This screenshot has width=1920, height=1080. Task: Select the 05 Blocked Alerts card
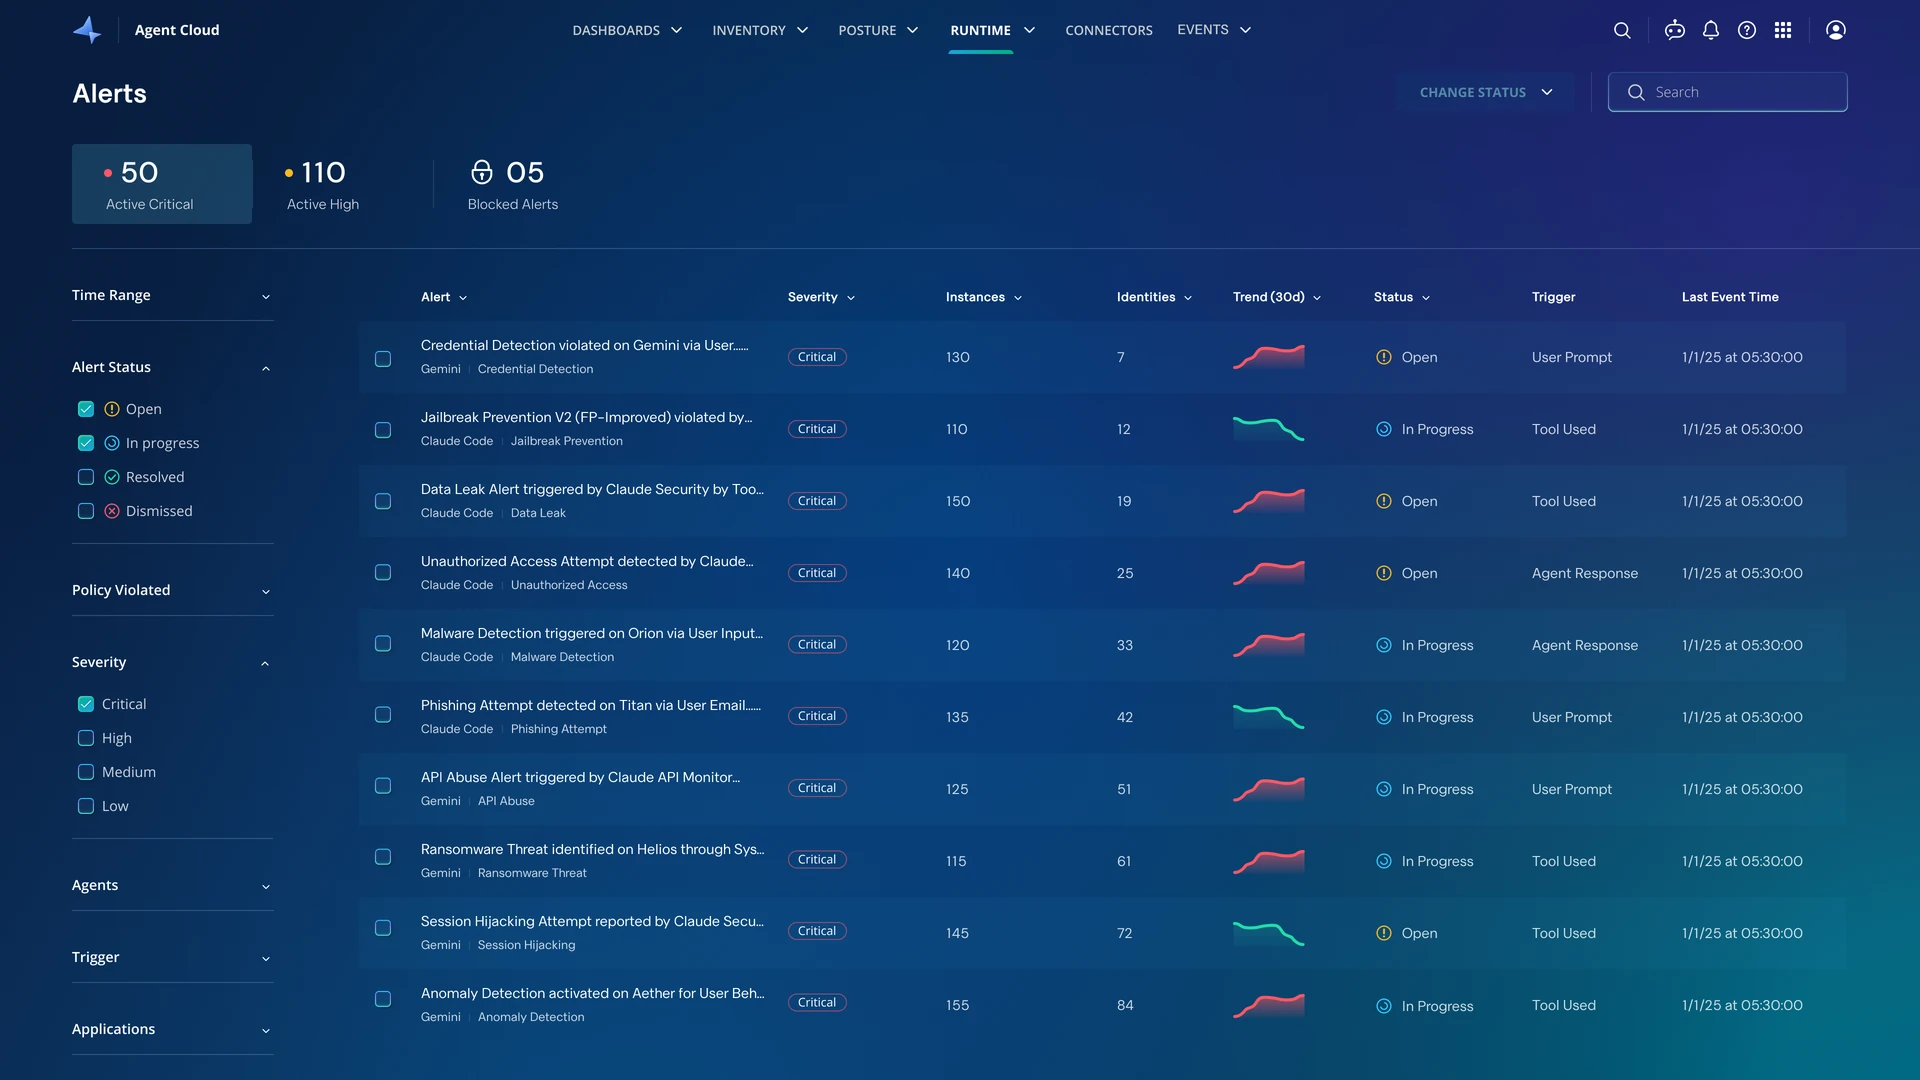click(513, 187)
